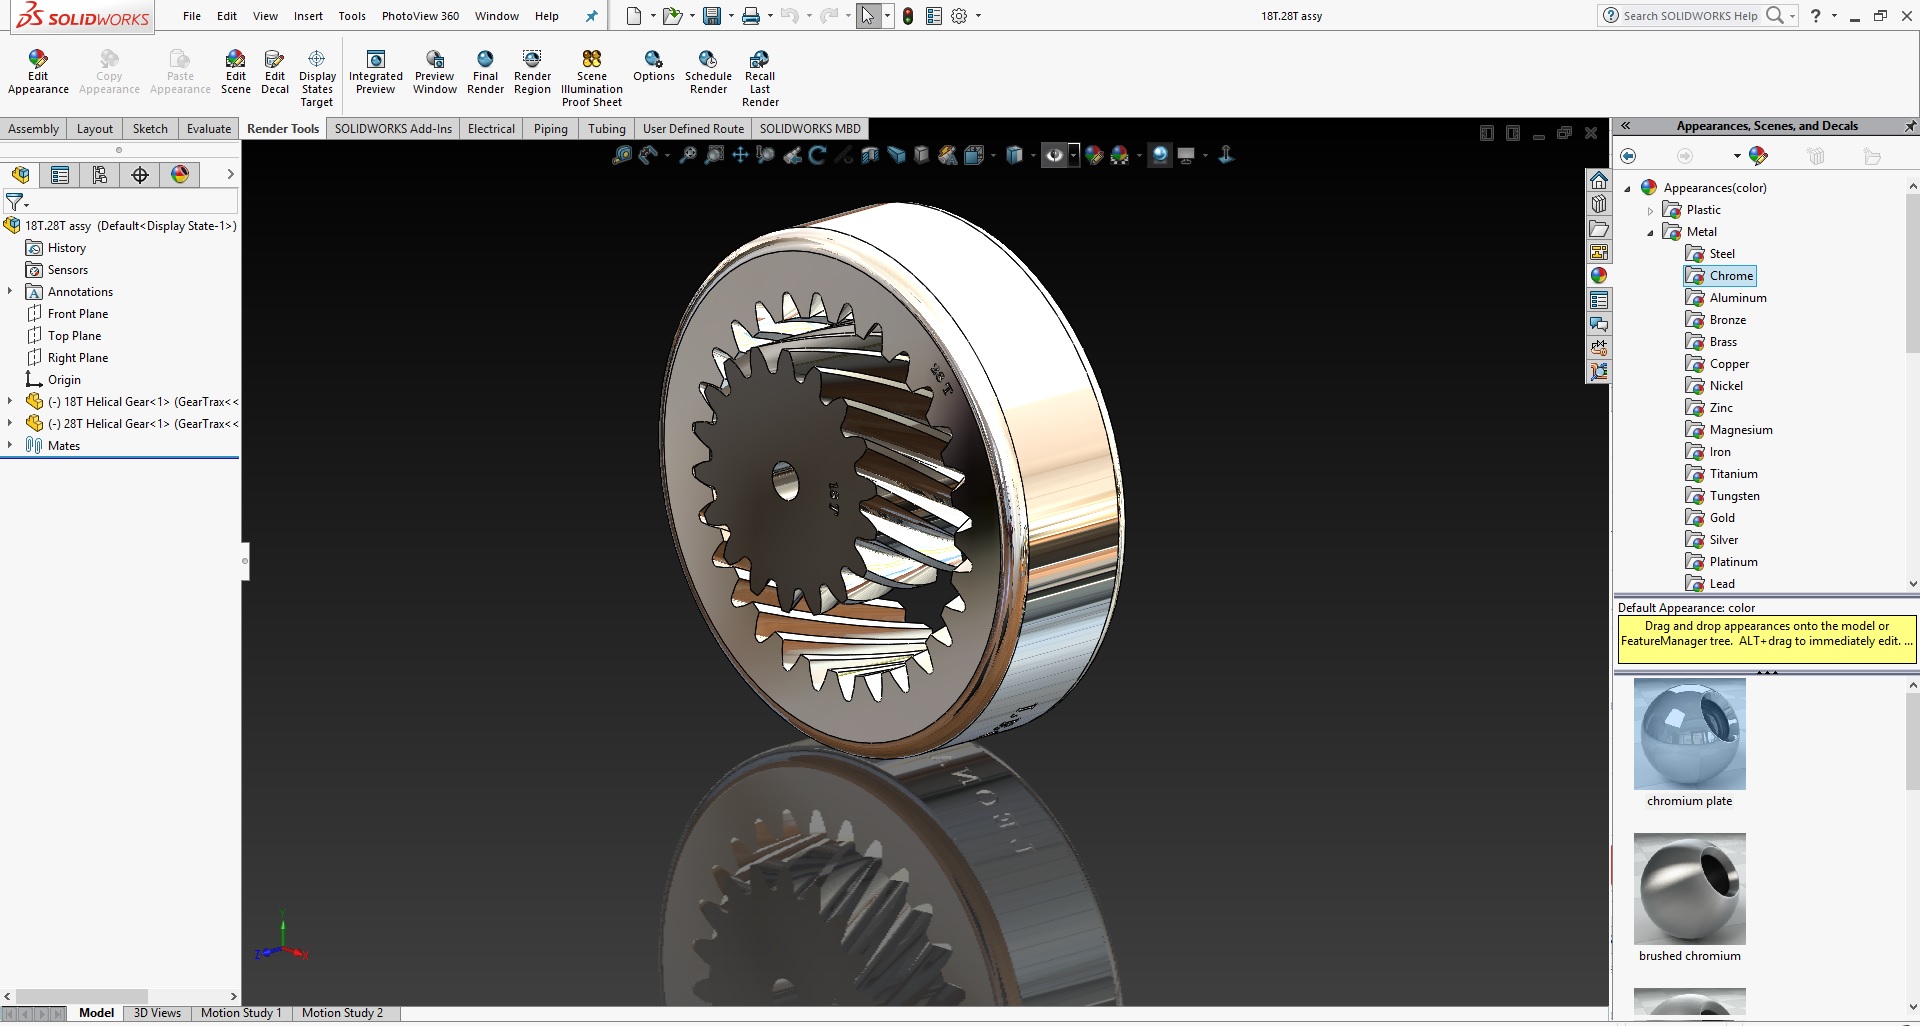Switch to the DisplayManager tab
The width and height of the screenshot is (1920, 1026).
coord(180,175)
